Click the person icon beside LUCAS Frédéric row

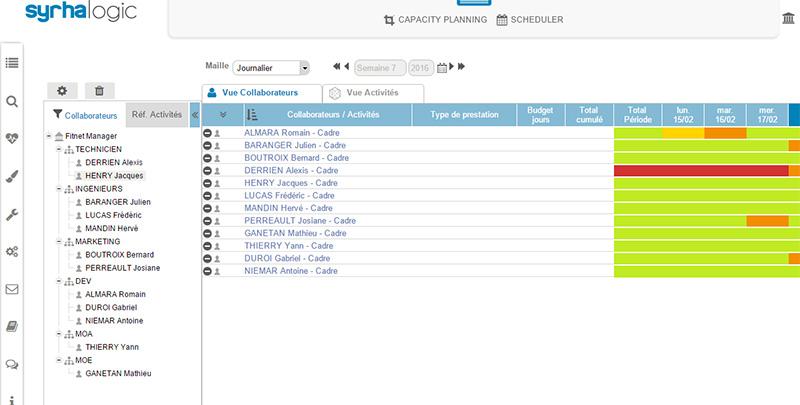click(217, 196)
